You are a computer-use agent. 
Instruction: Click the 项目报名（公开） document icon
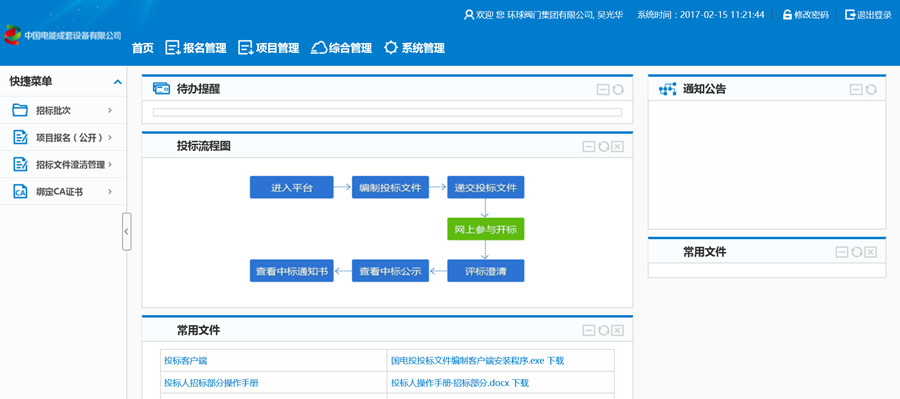20,137
